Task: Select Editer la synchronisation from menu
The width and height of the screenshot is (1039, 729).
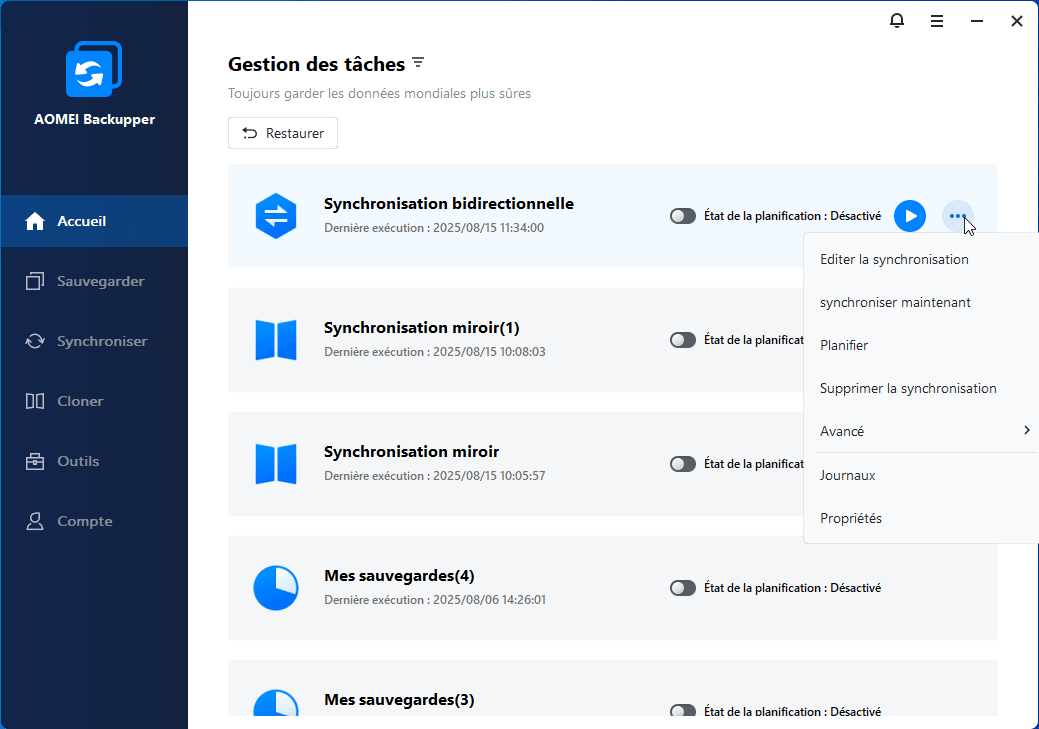Action: tap(894, 259)
